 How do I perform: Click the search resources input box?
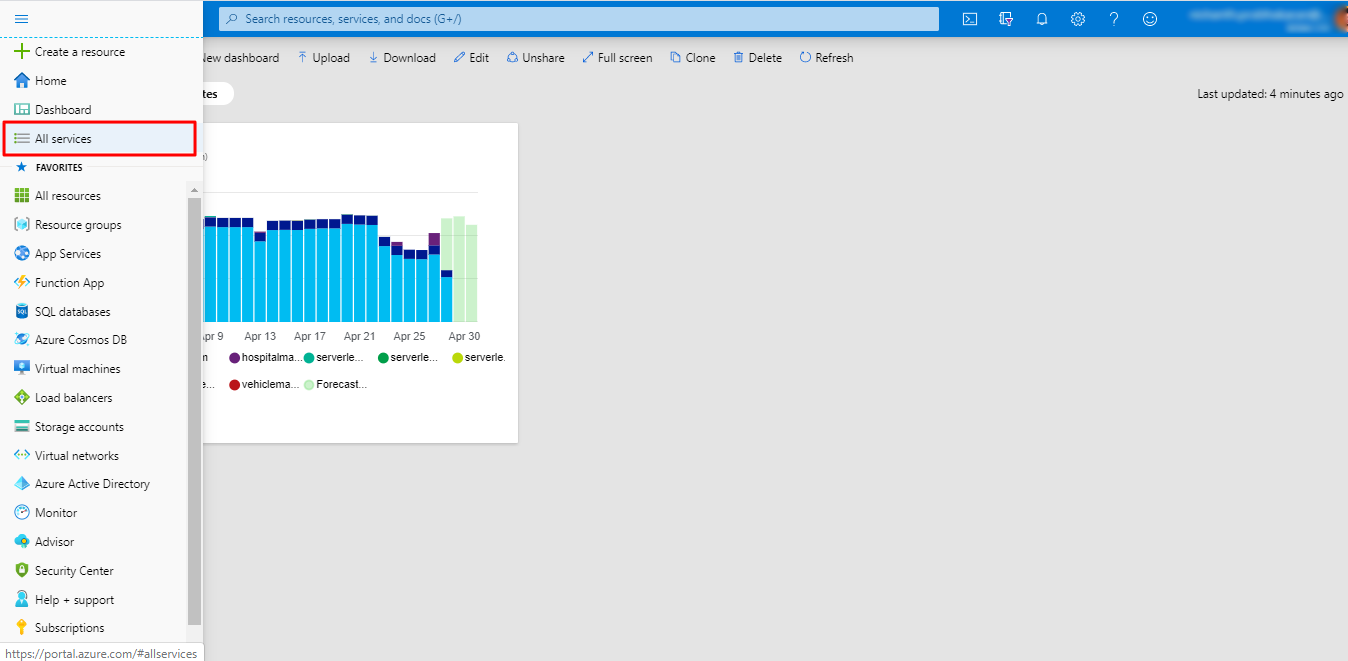[580, 19]
